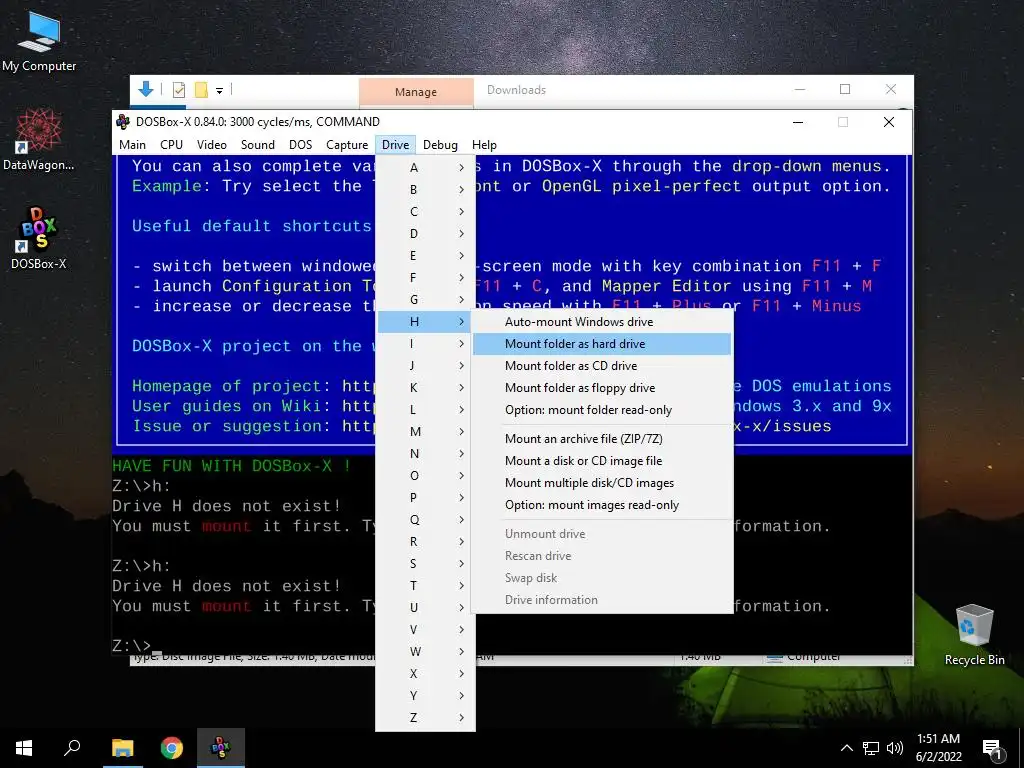Open volume tray icon
The image size is (1024, 768).
click(x=895, y=748)
